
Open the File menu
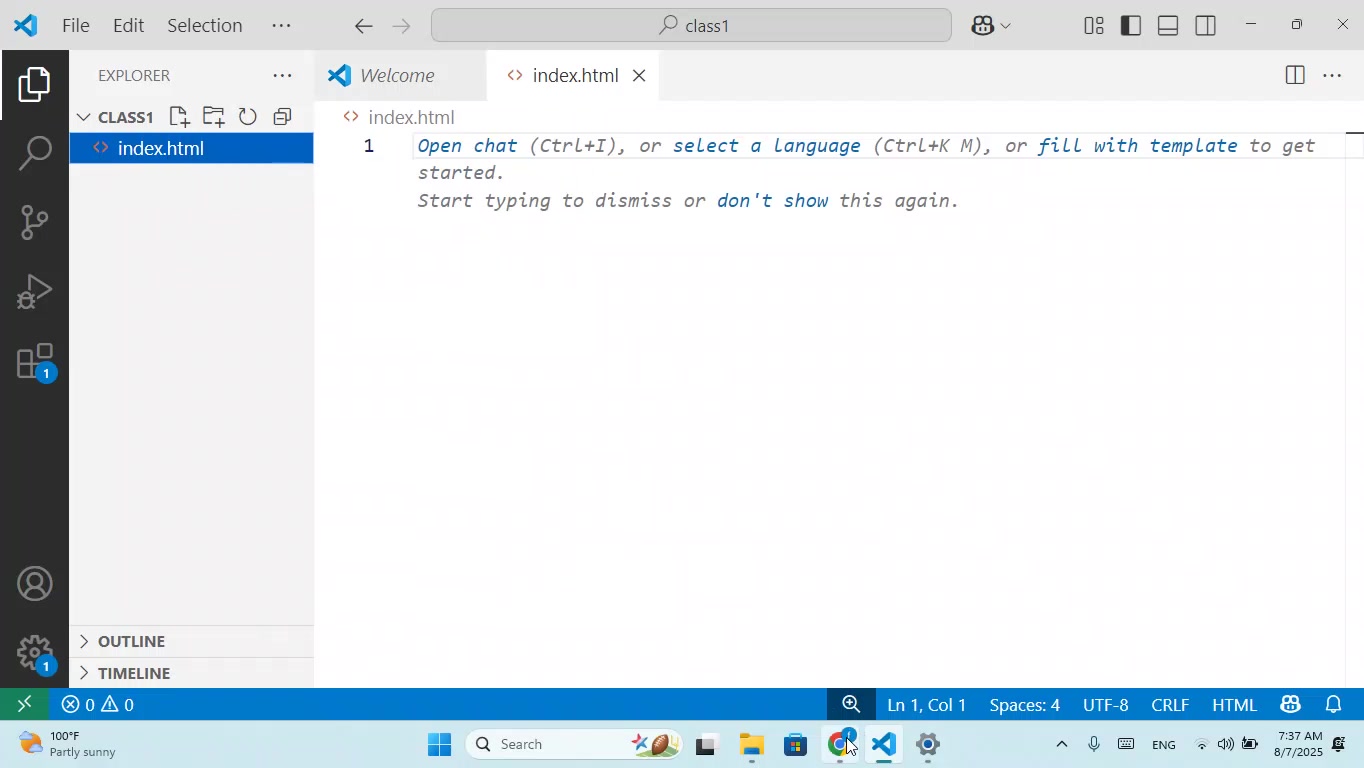(76, 26)
